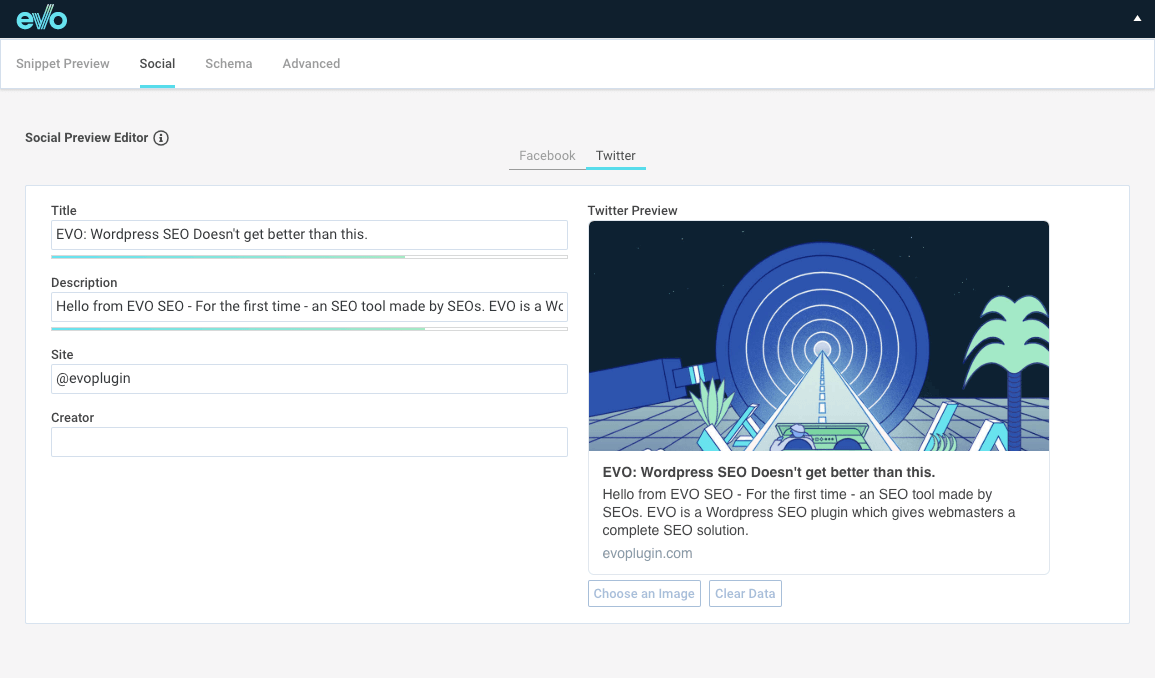Click the empty Creator field
Image resolution: width=1155 pixels, height=678 pixels.
pyautogui.click(x=309, y=441)
